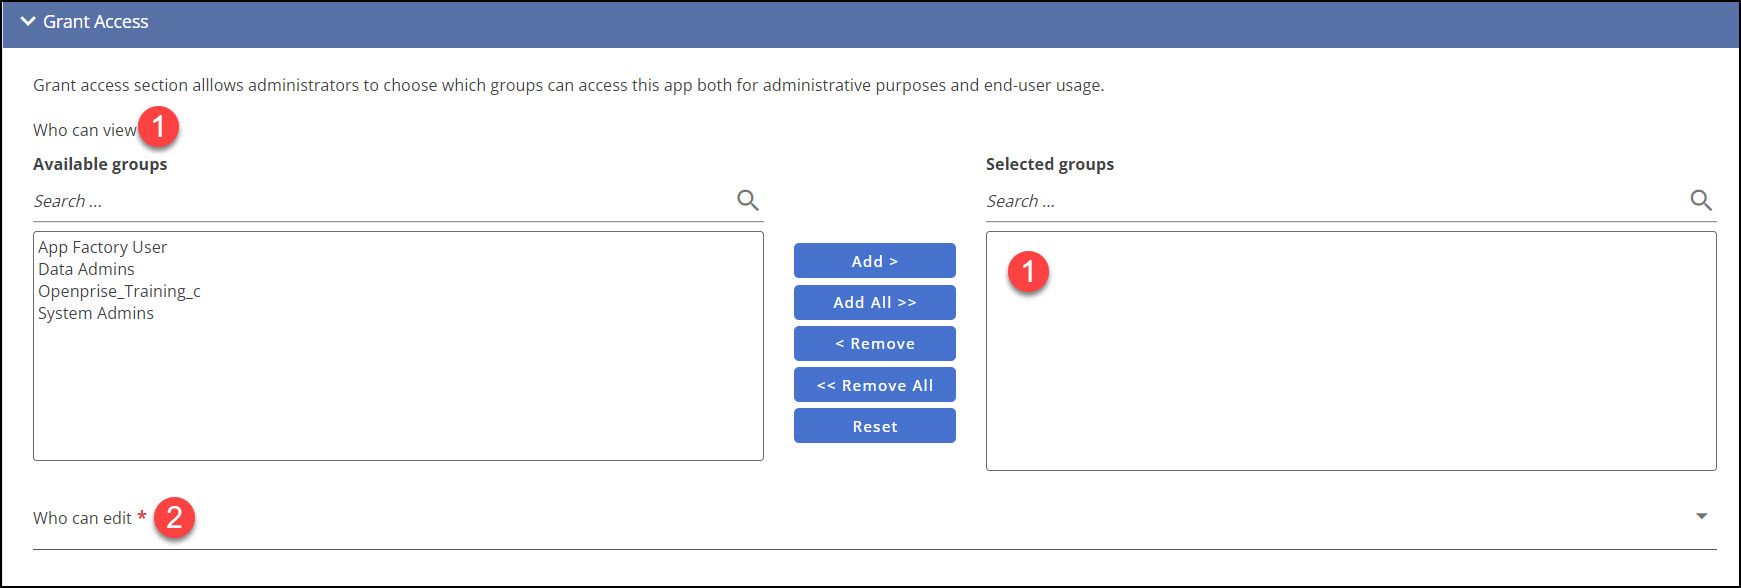Select App Factory User in Available groups
The width and height of the screenshot is (1741, 588).
pos(103,247)
